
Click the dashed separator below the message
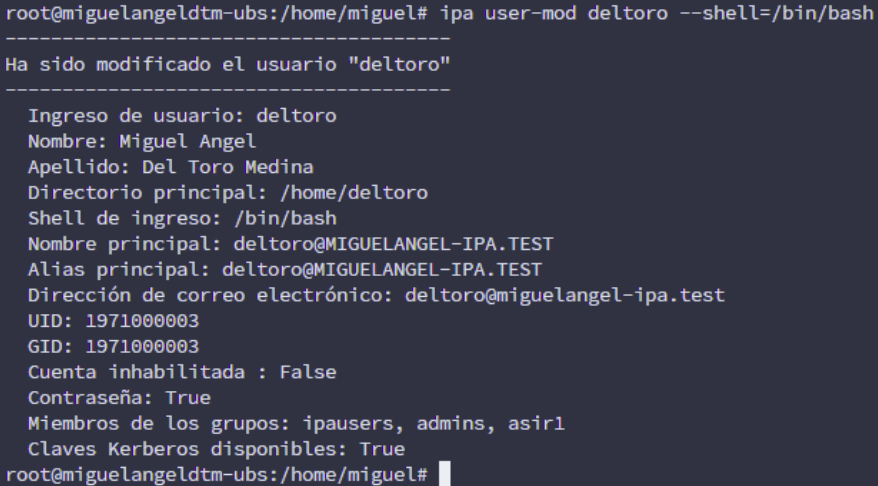pos(228,90)
